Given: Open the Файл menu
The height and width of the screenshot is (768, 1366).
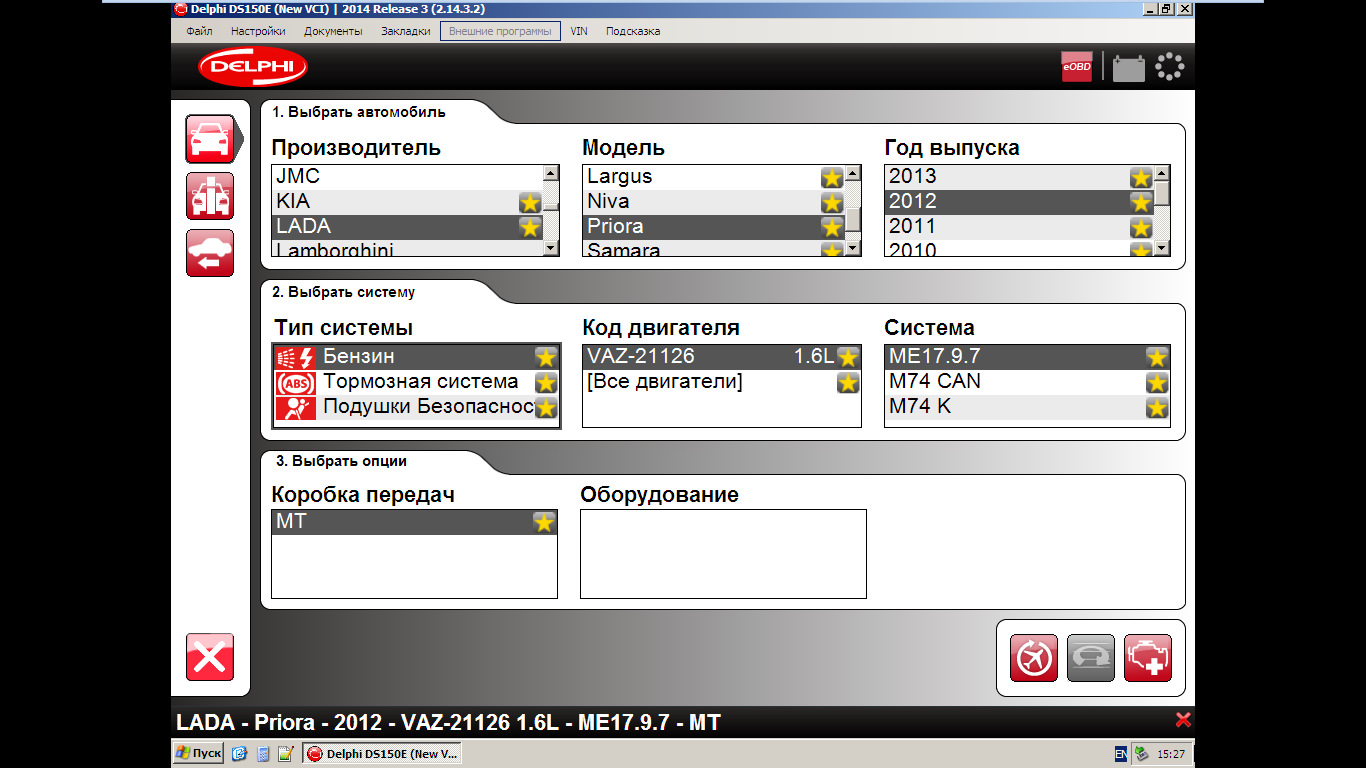Looking at the screenshot, I should click(x=199, y=31).
